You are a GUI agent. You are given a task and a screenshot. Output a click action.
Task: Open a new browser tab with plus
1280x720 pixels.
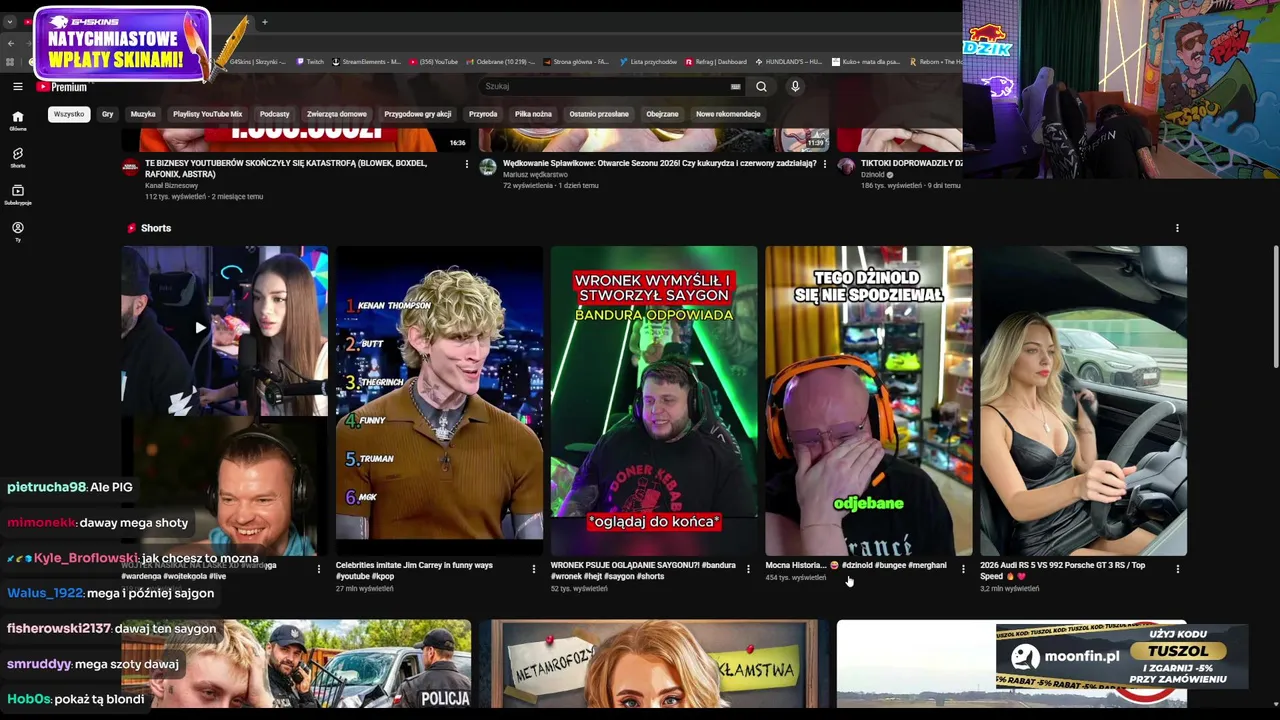point(265,22)
